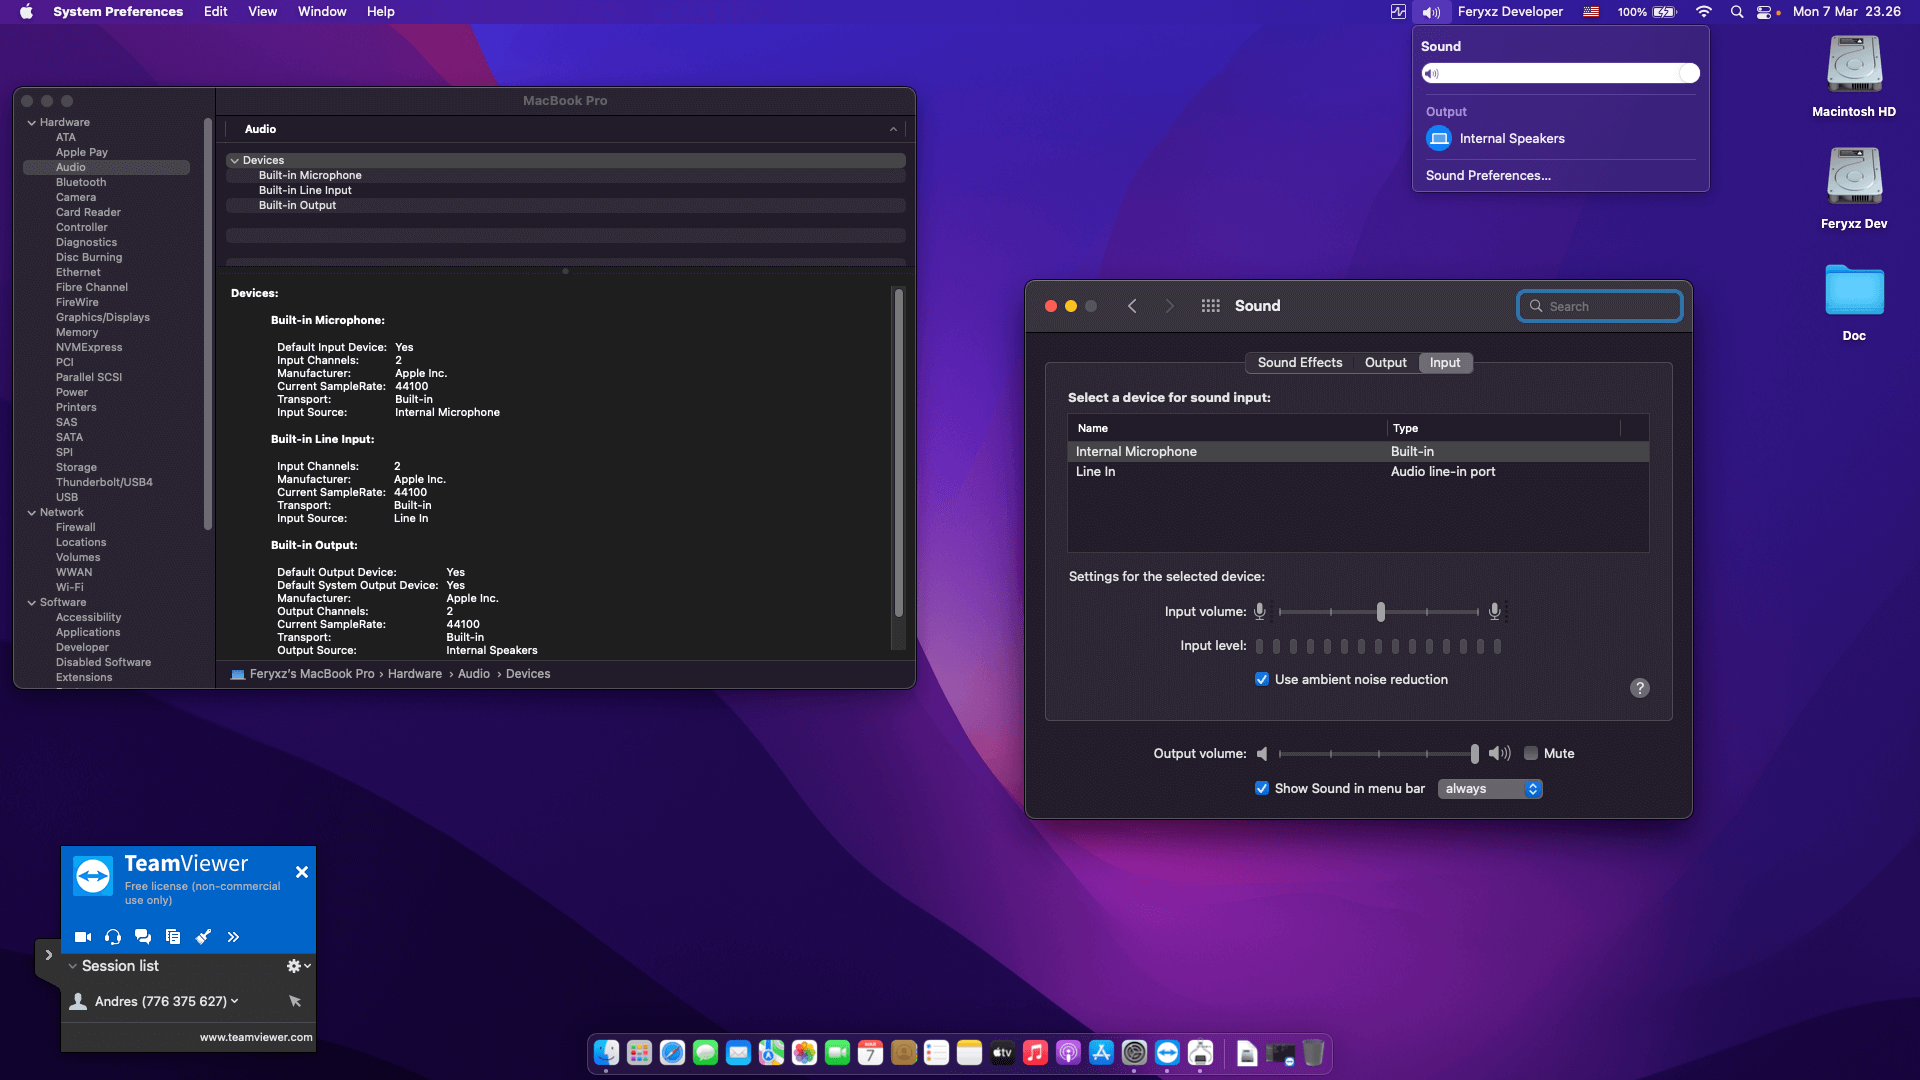The image size is (1920, 1080).
Task: Select the Line In input device
Action: click(x=1358, y=472)
